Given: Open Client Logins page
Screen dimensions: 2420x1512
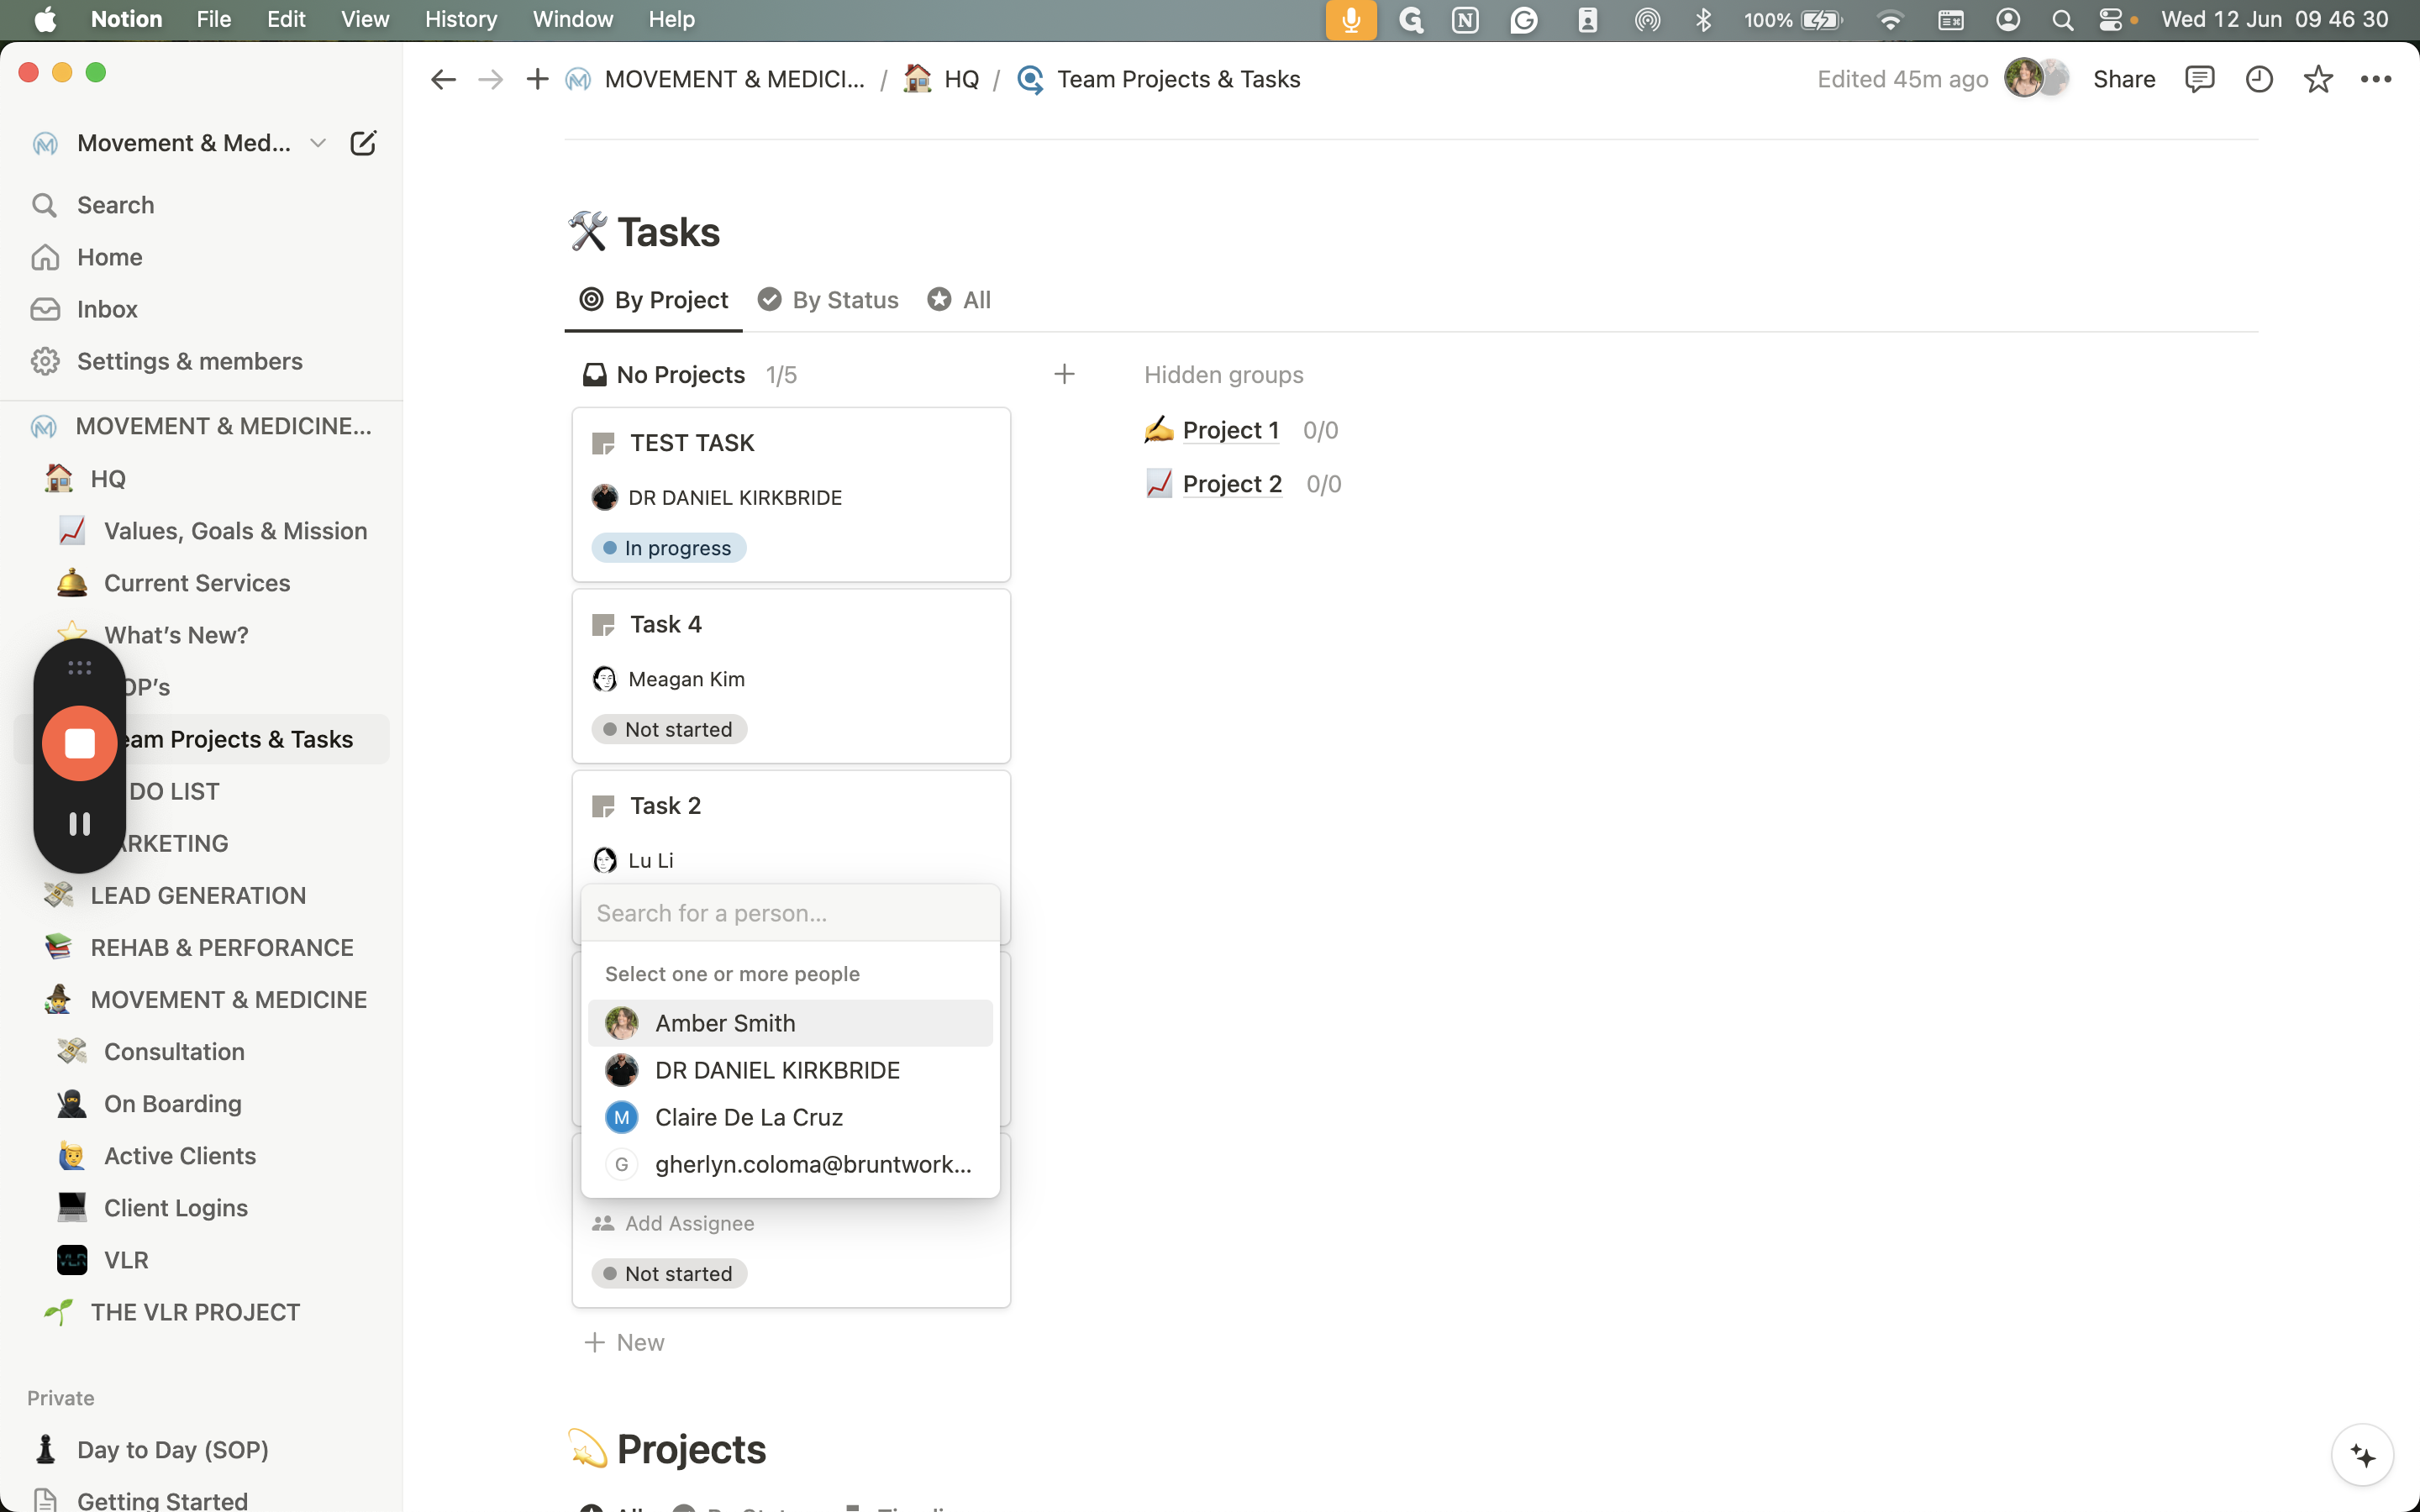Looking at the screenshot, I should pyautogui.click(x=202, y=1208).
